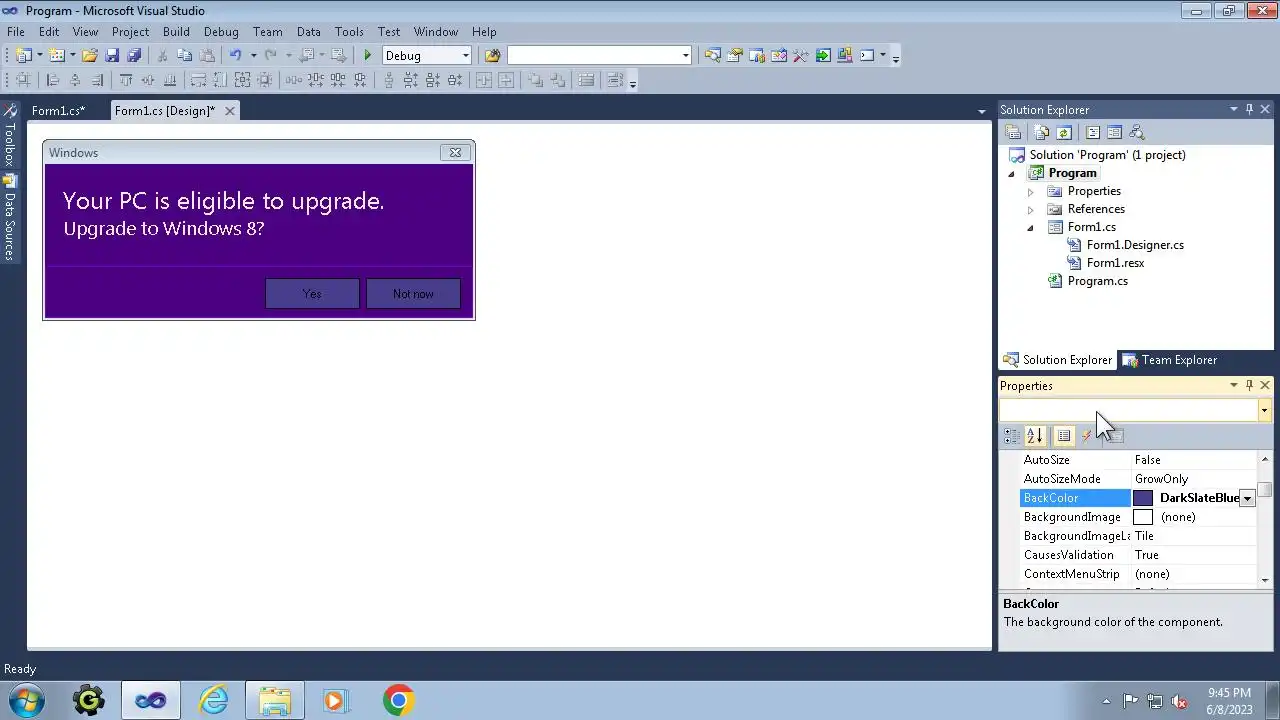Open Start Page icon in toolbar
Viewport: 1280px width, 720px height.
[822, 56]
